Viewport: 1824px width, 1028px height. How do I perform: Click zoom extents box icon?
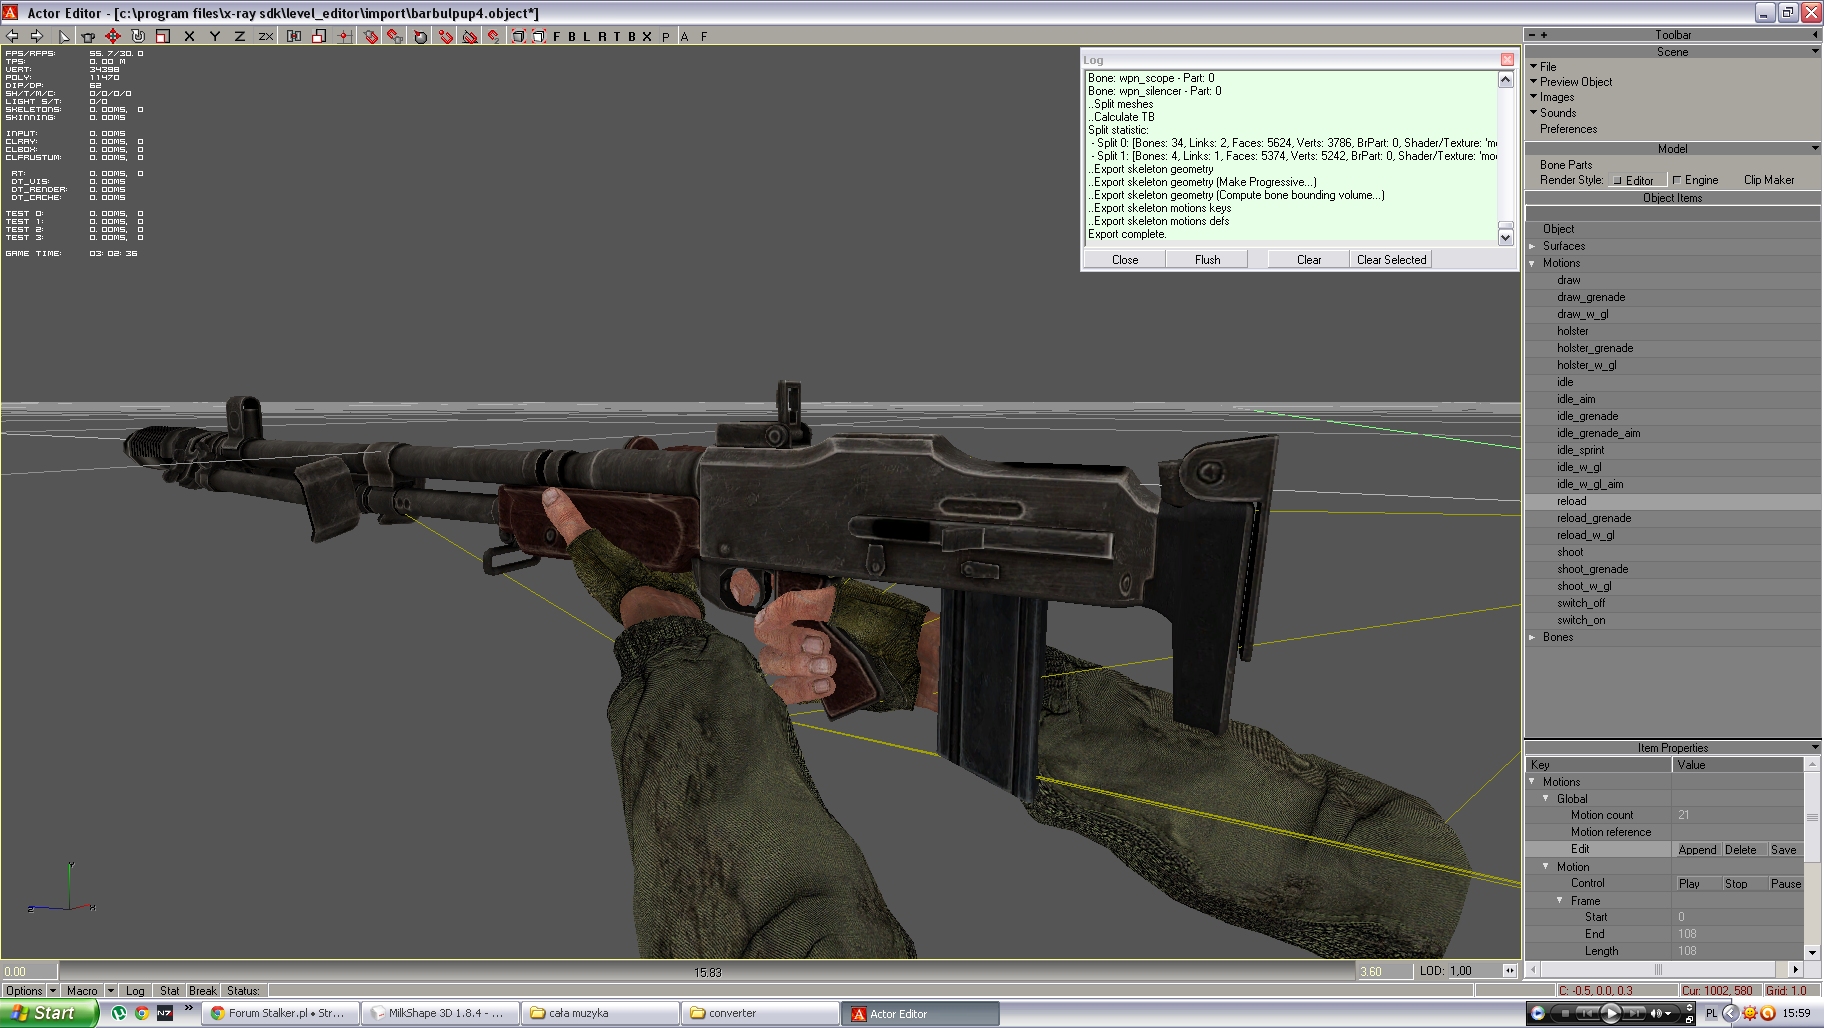coord(518,36)
